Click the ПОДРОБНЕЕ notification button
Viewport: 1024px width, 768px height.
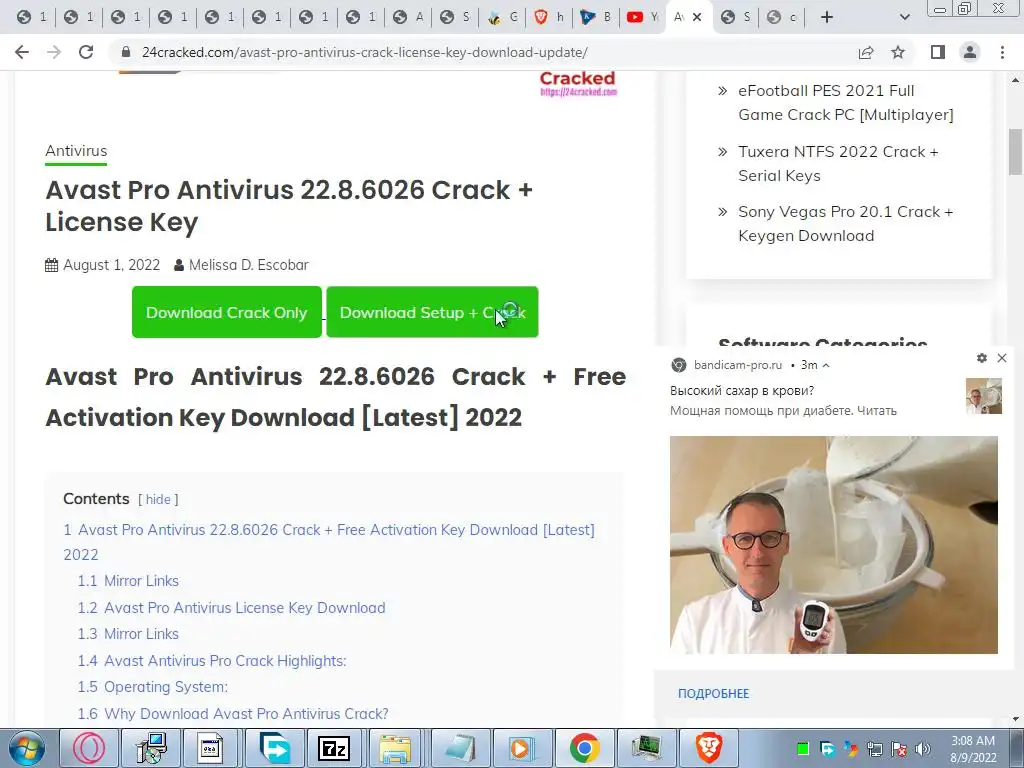point(713,694)
